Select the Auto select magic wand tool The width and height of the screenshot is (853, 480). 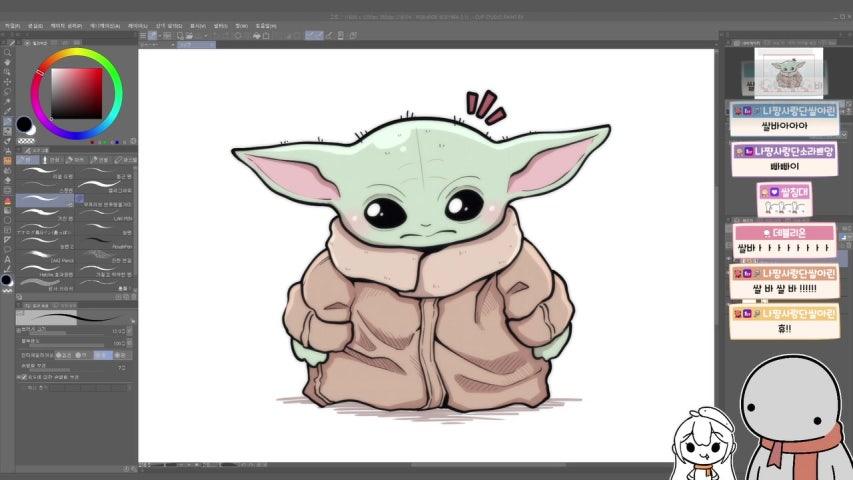7,102
